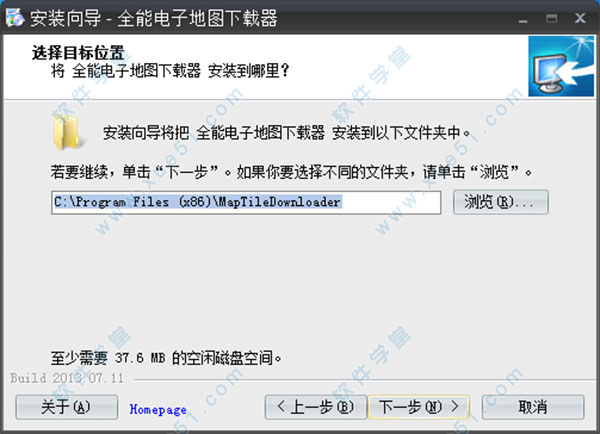Click the 浏览(R)... browse button
This screenshot has width=600, height=434.
[501, 202]
